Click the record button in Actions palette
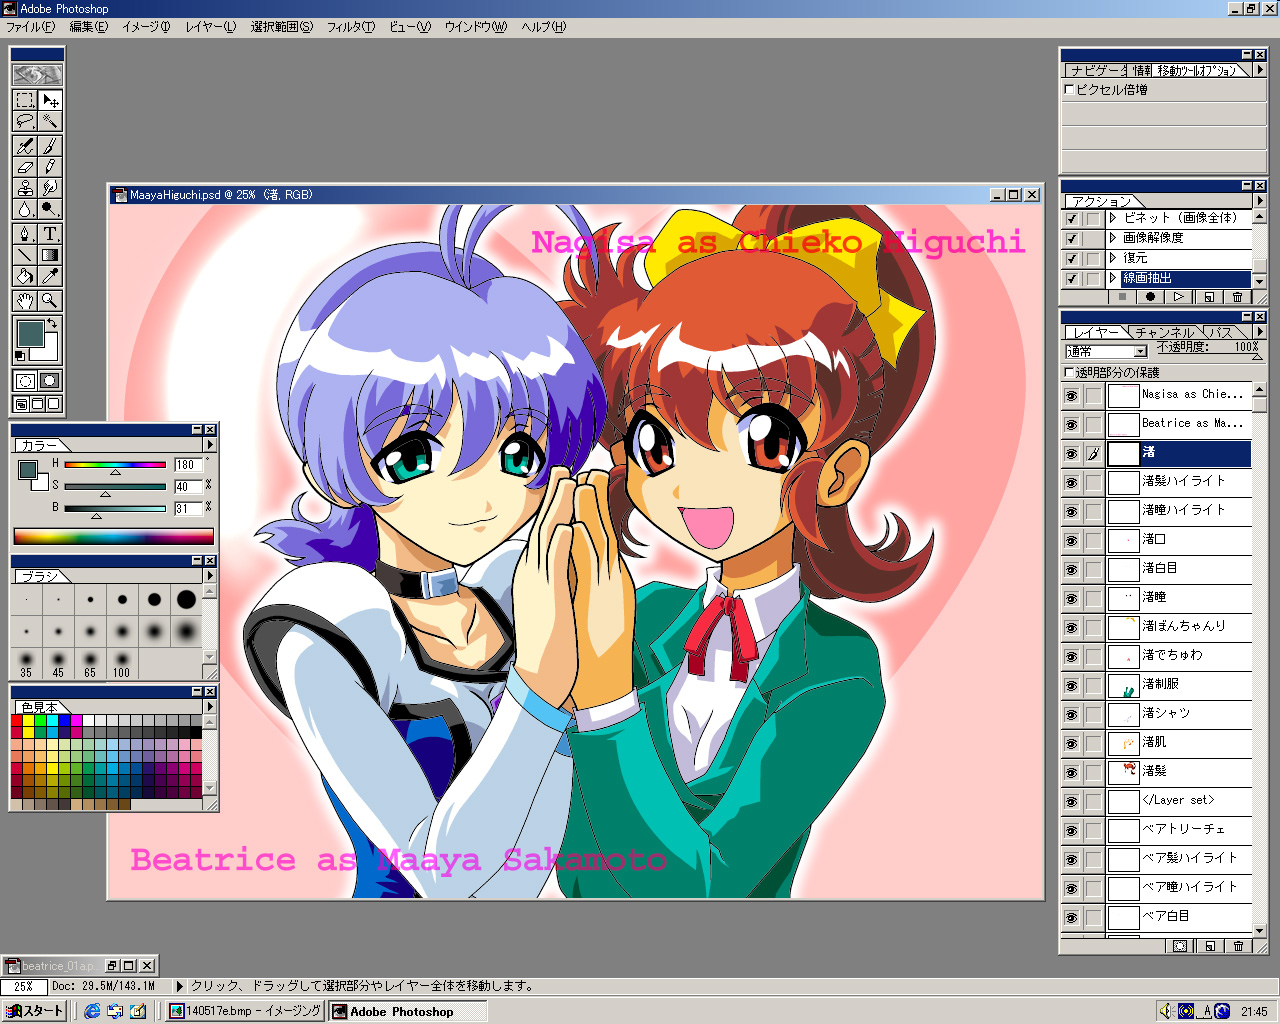Image resolution: width=1280 pixels, height=1024 pixels. (1151, 297)
